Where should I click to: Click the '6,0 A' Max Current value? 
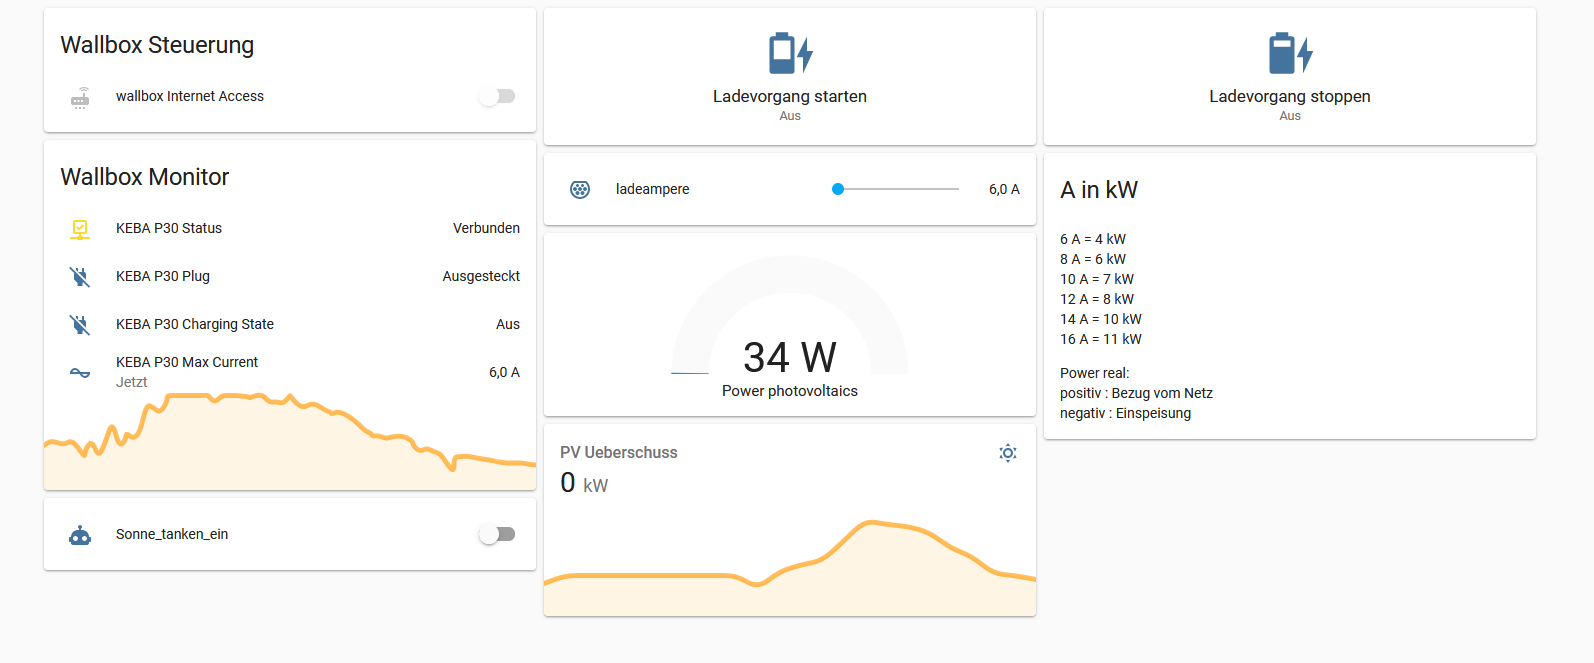[x=504, y=373]
